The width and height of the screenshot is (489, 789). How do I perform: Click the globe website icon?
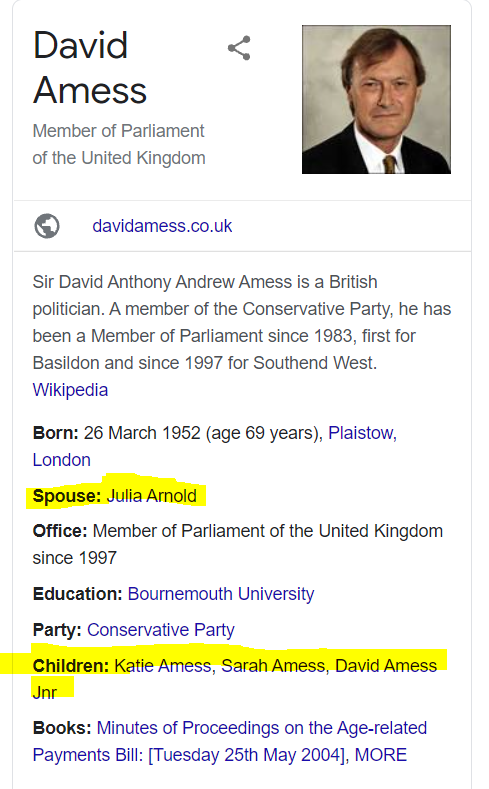coord(47,226)
